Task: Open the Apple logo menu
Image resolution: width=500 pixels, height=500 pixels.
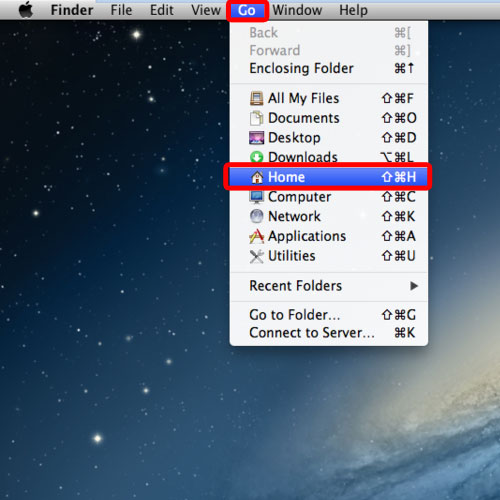Action: (26, 10)
